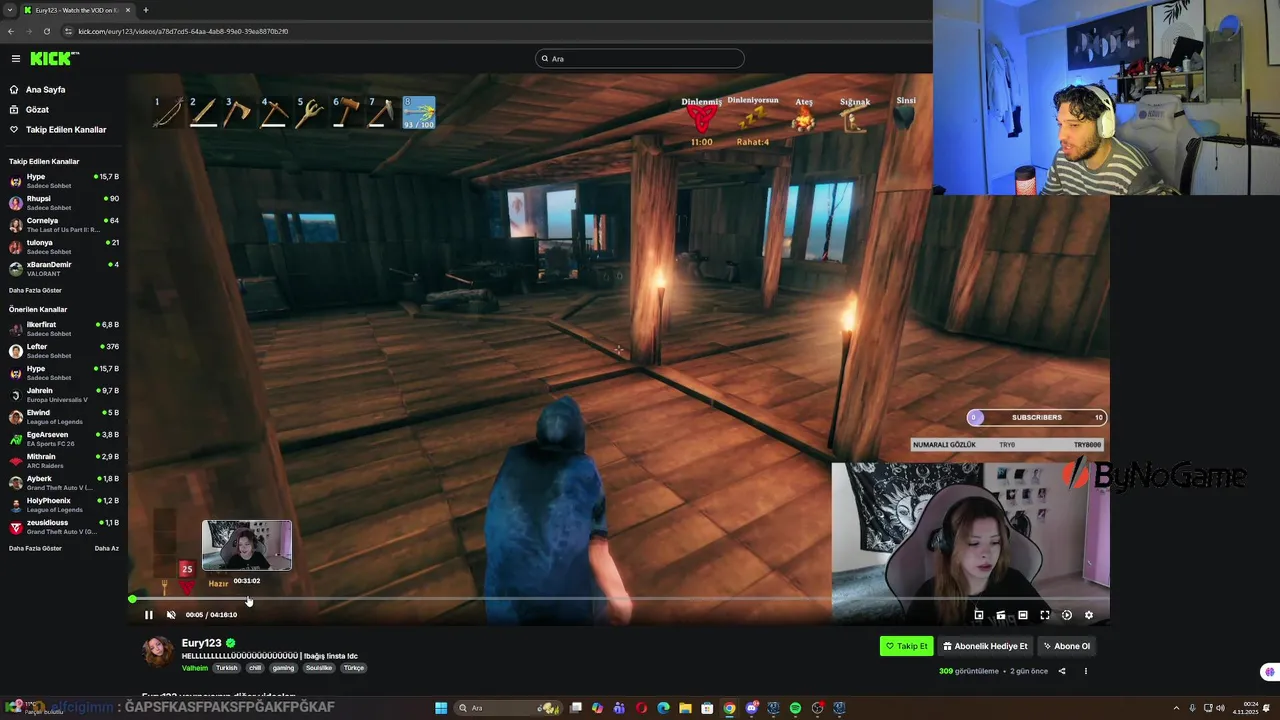Open Eury123 profile avatar

tap(158, 652)
